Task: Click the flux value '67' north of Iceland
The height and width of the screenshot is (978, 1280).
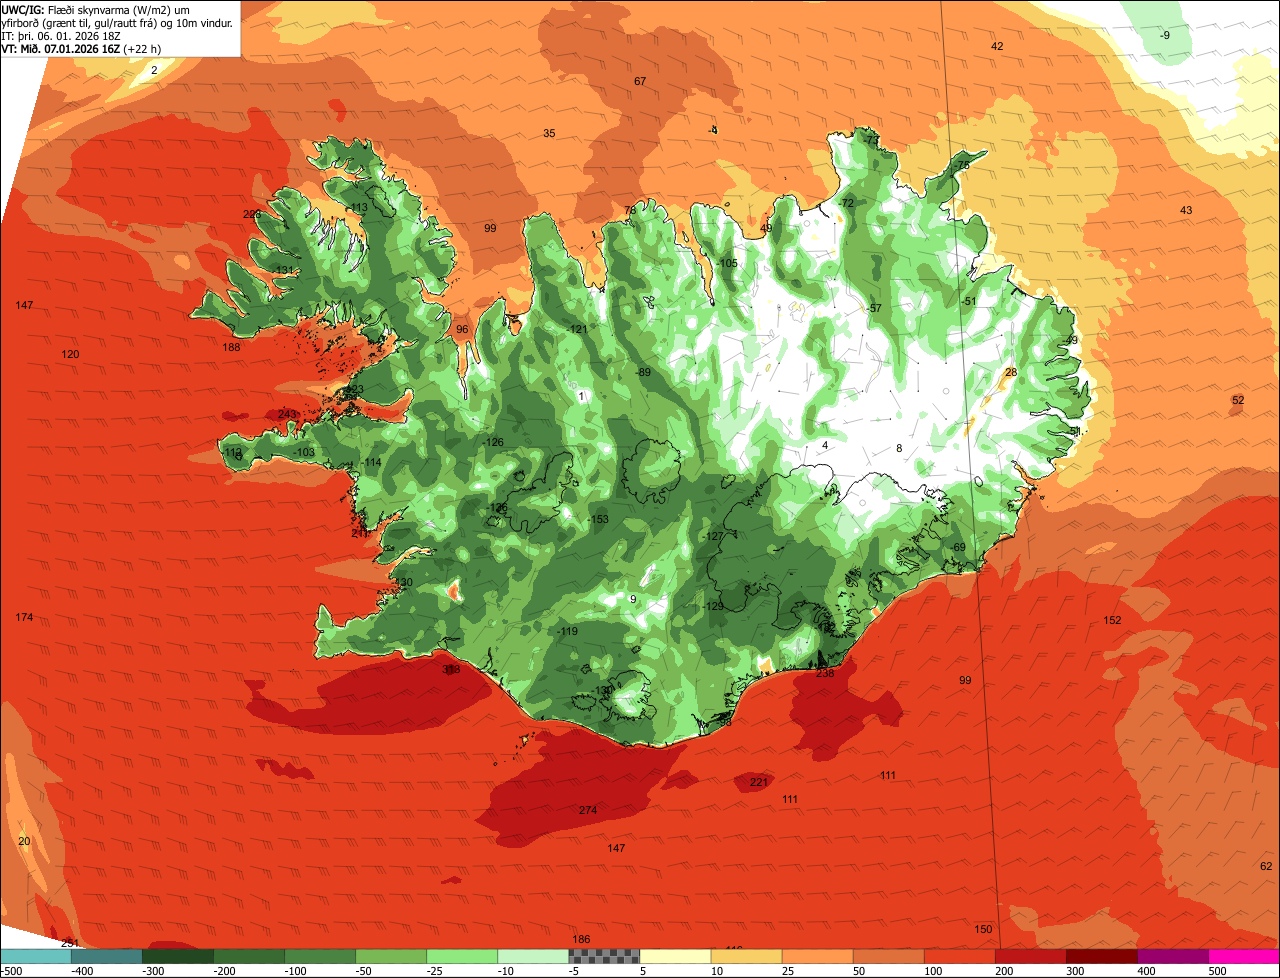Action: click(640, 81)
